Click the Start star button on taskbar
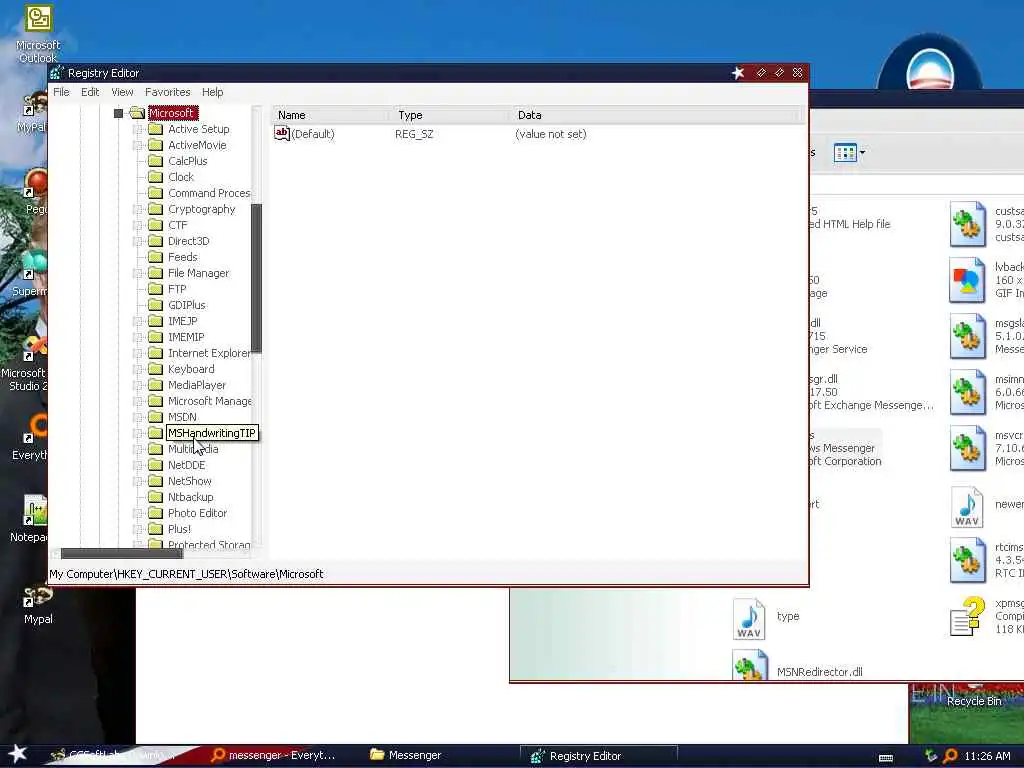 point(17,754)
